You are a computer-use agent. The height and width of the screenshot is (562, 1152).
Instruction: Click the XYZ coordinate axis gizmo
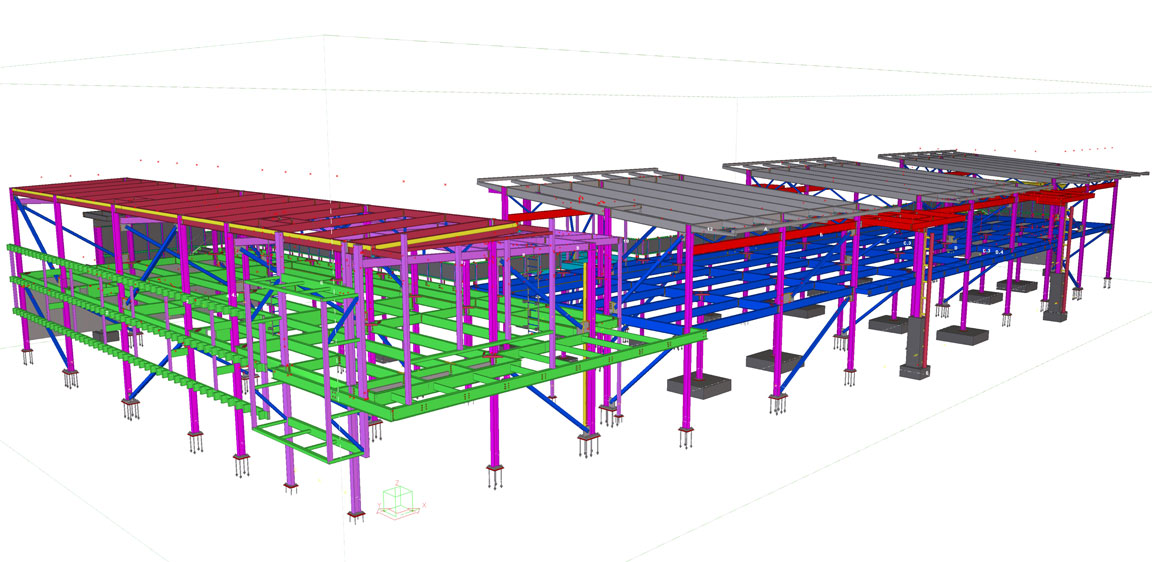pyautogui.click(x=399, y=501)
